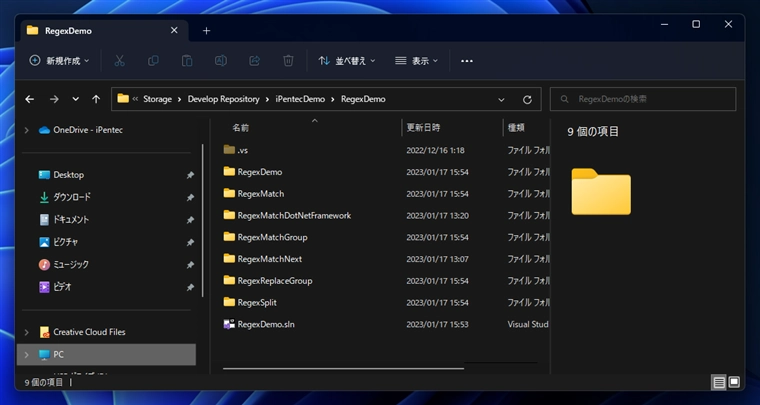Expand the OneDrive - iPentec tree node
This screenshot has width=760, height=405.
[27, 130]
